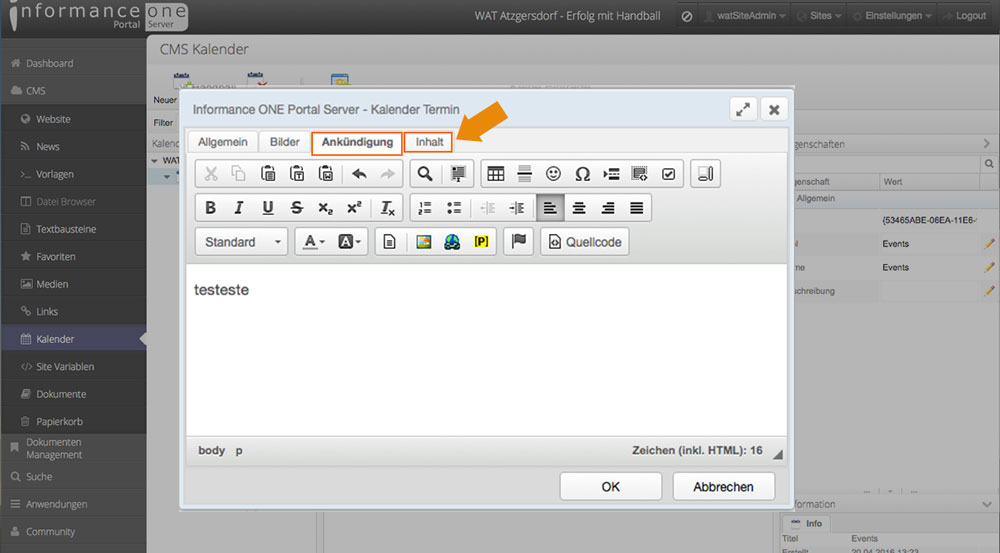Screen dimensions: 1000x553
Task: Toggle right text alignment
Action: [x=608, y=208]
